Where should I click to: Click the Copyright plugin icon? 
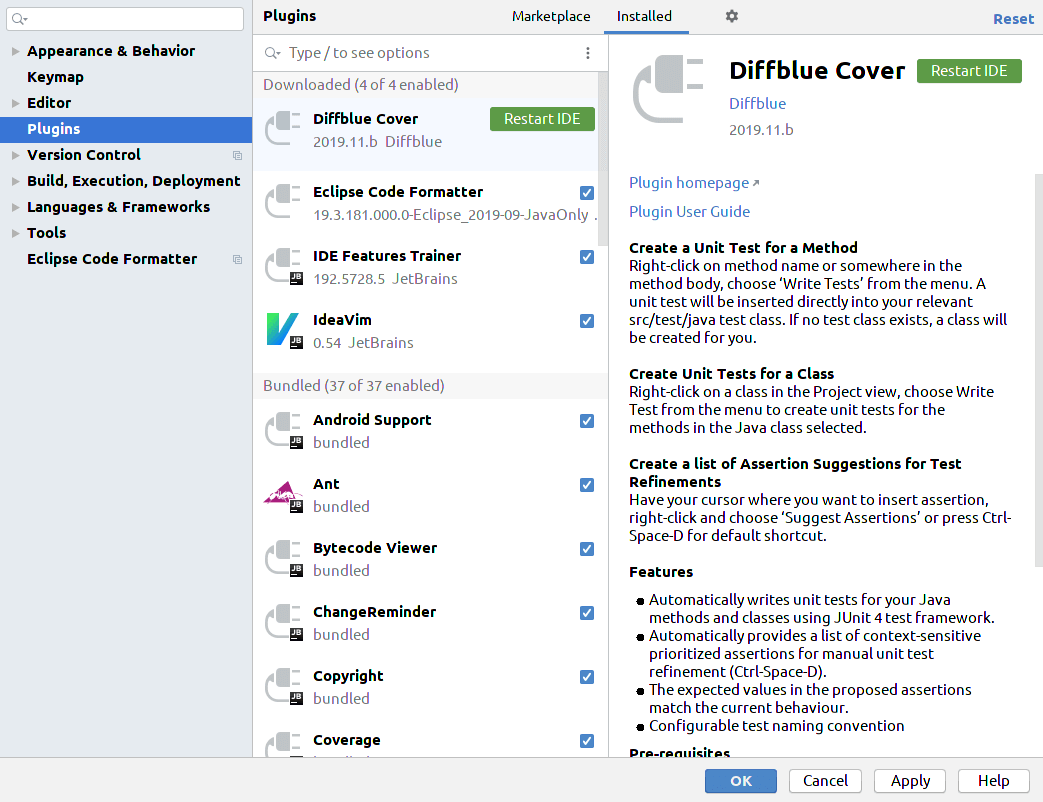pos(284,686)
